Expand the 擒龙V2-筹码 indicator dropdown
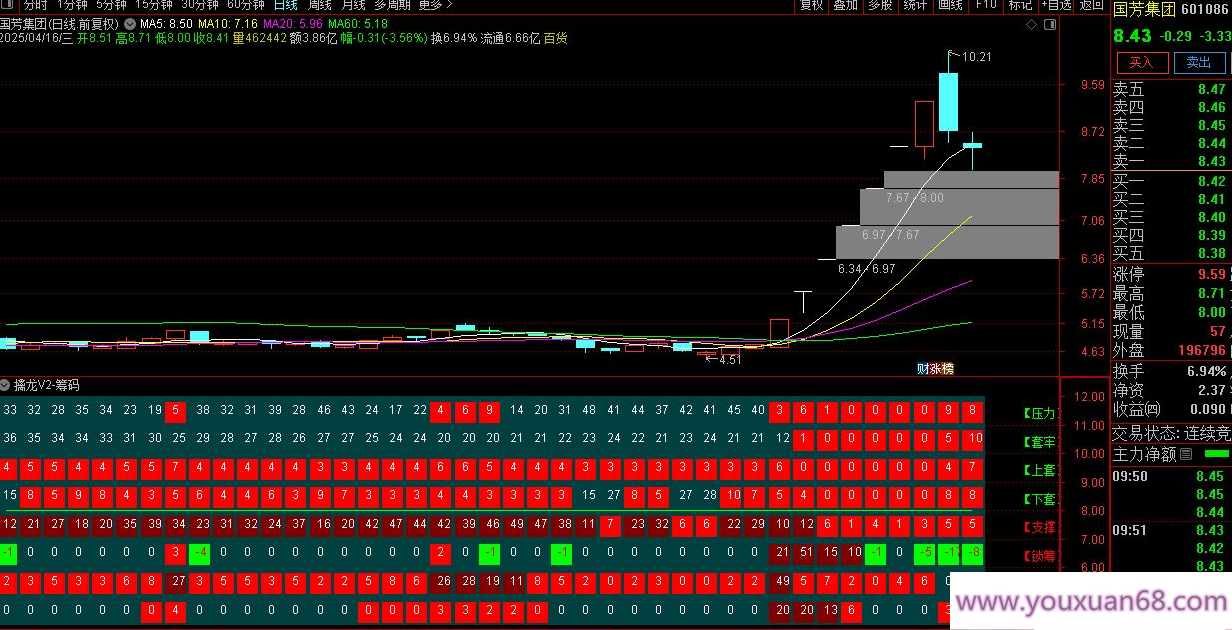This screenshot has height=630, width=1232. coord(6,385)
